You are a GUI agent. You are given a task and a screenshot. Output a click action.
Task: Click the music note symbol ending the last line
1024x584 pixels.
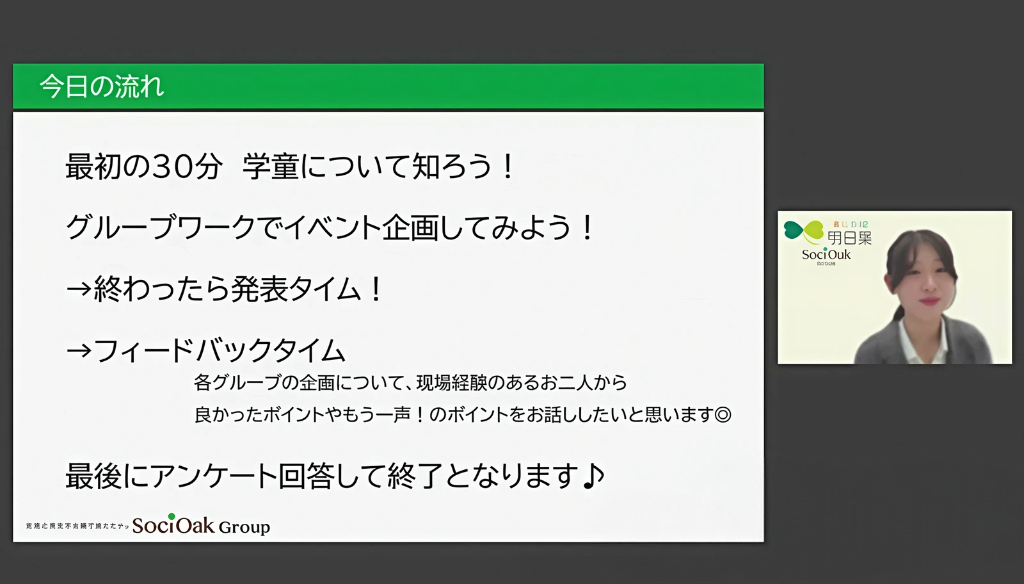593,475
